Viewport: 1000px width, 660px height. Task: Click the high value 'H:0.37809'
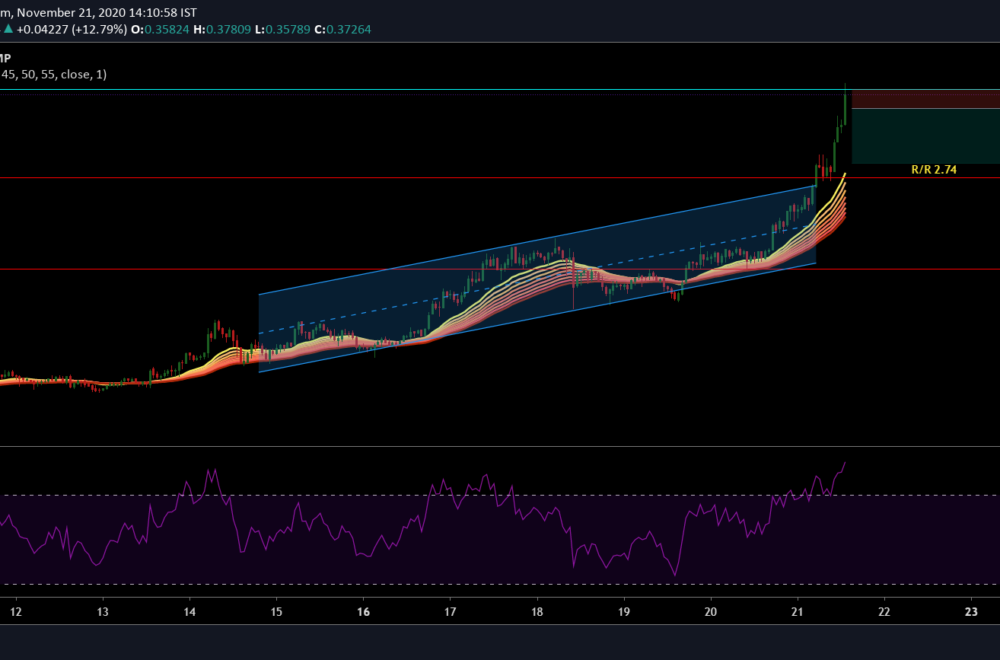click(222, 29)
